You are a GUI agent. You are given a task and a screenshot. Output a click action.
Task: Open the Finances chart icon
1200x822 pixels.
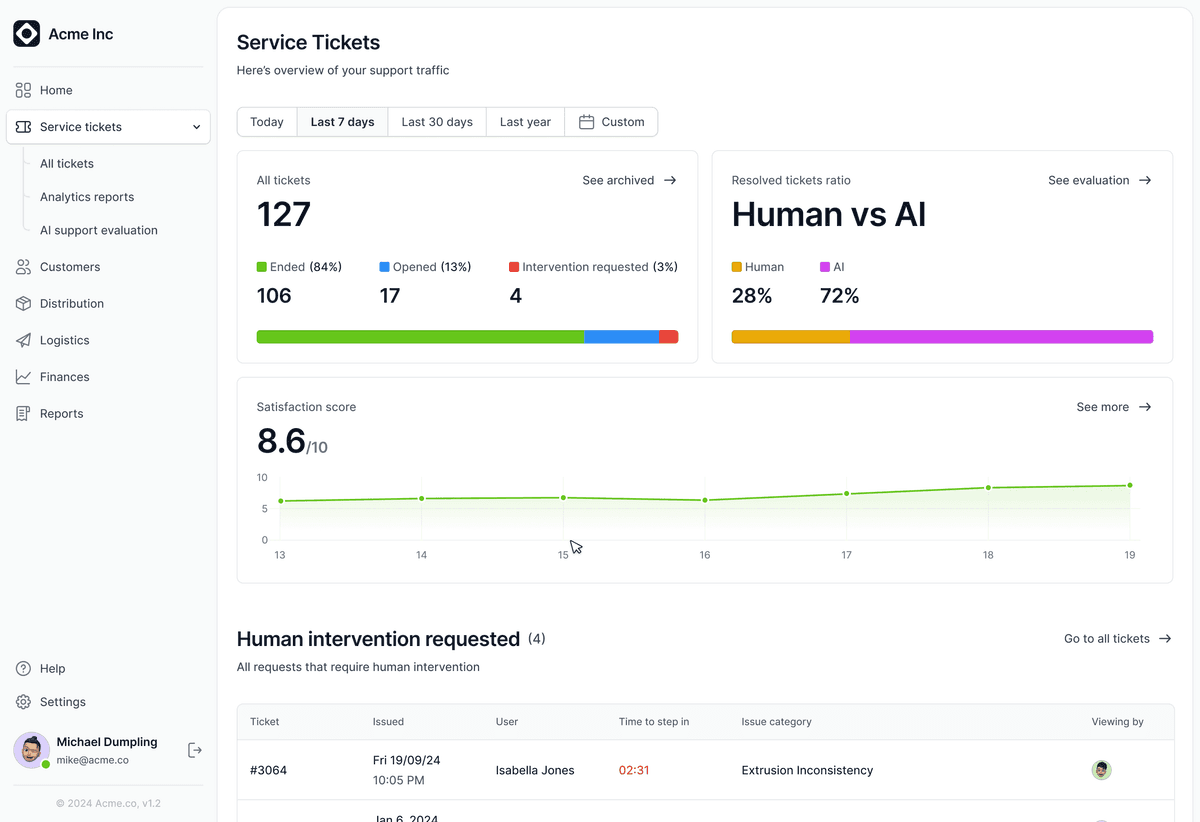23,377
